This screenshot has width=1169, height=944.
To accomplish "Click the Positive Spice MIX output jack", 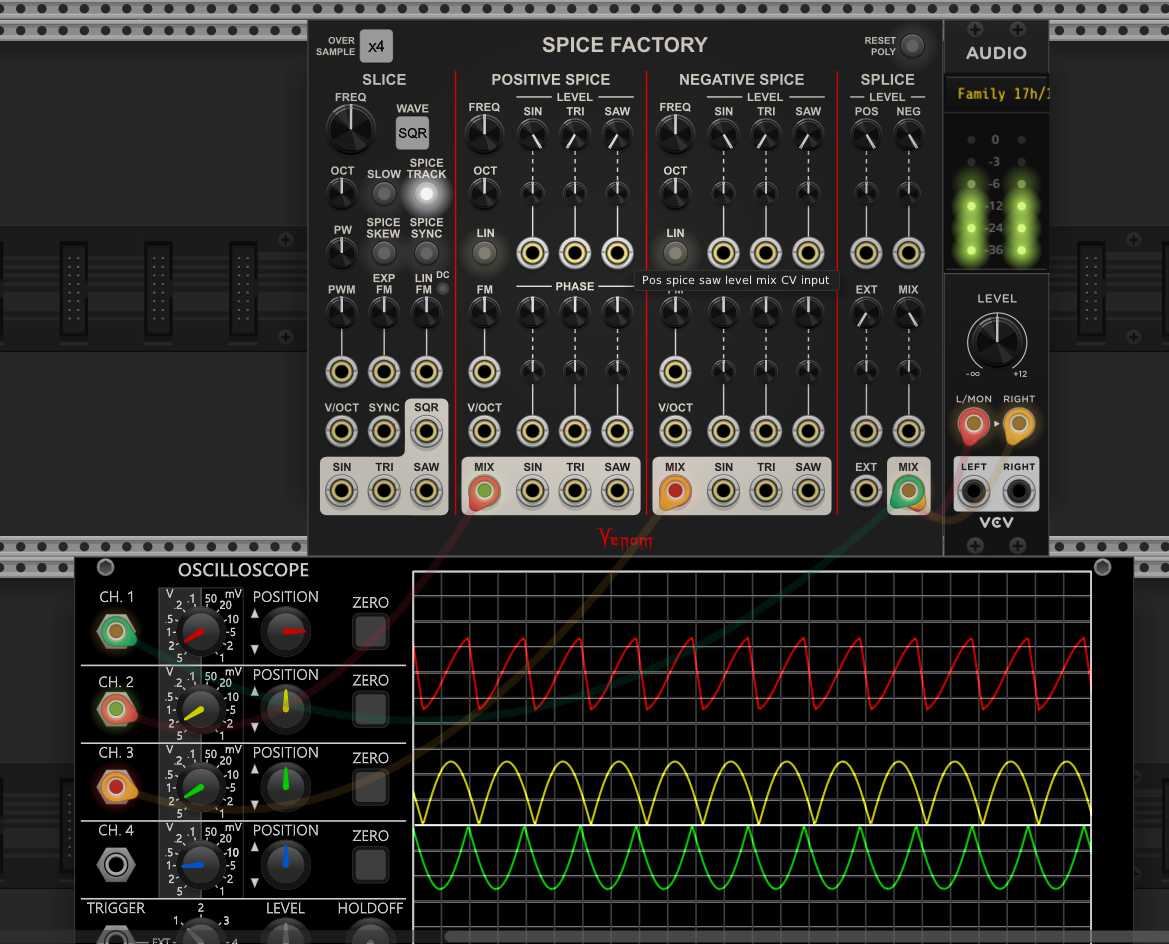I will pyautogui.click(x=485, y=491).
